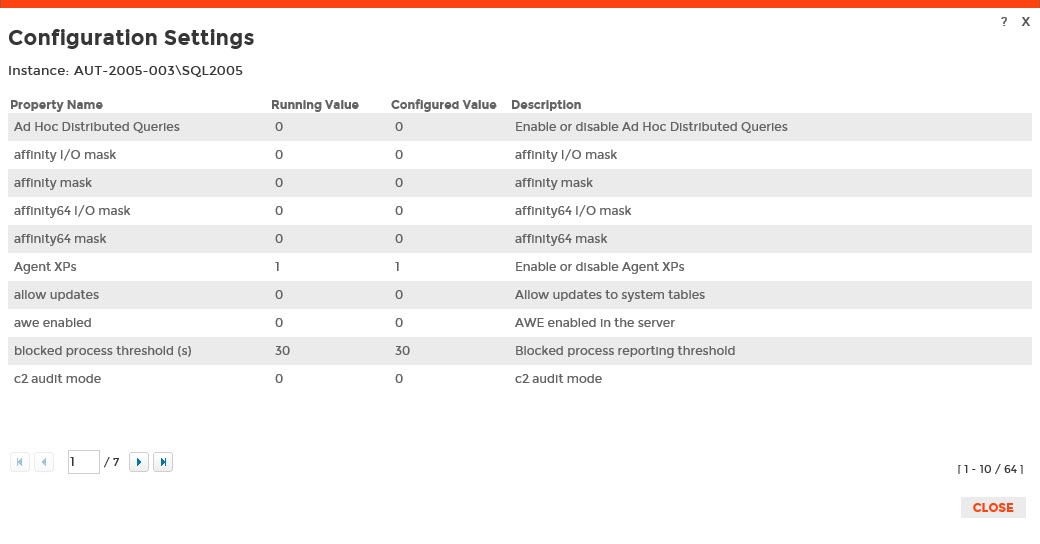
Task: Jump to the last page
Action: [x=163, y=462]
